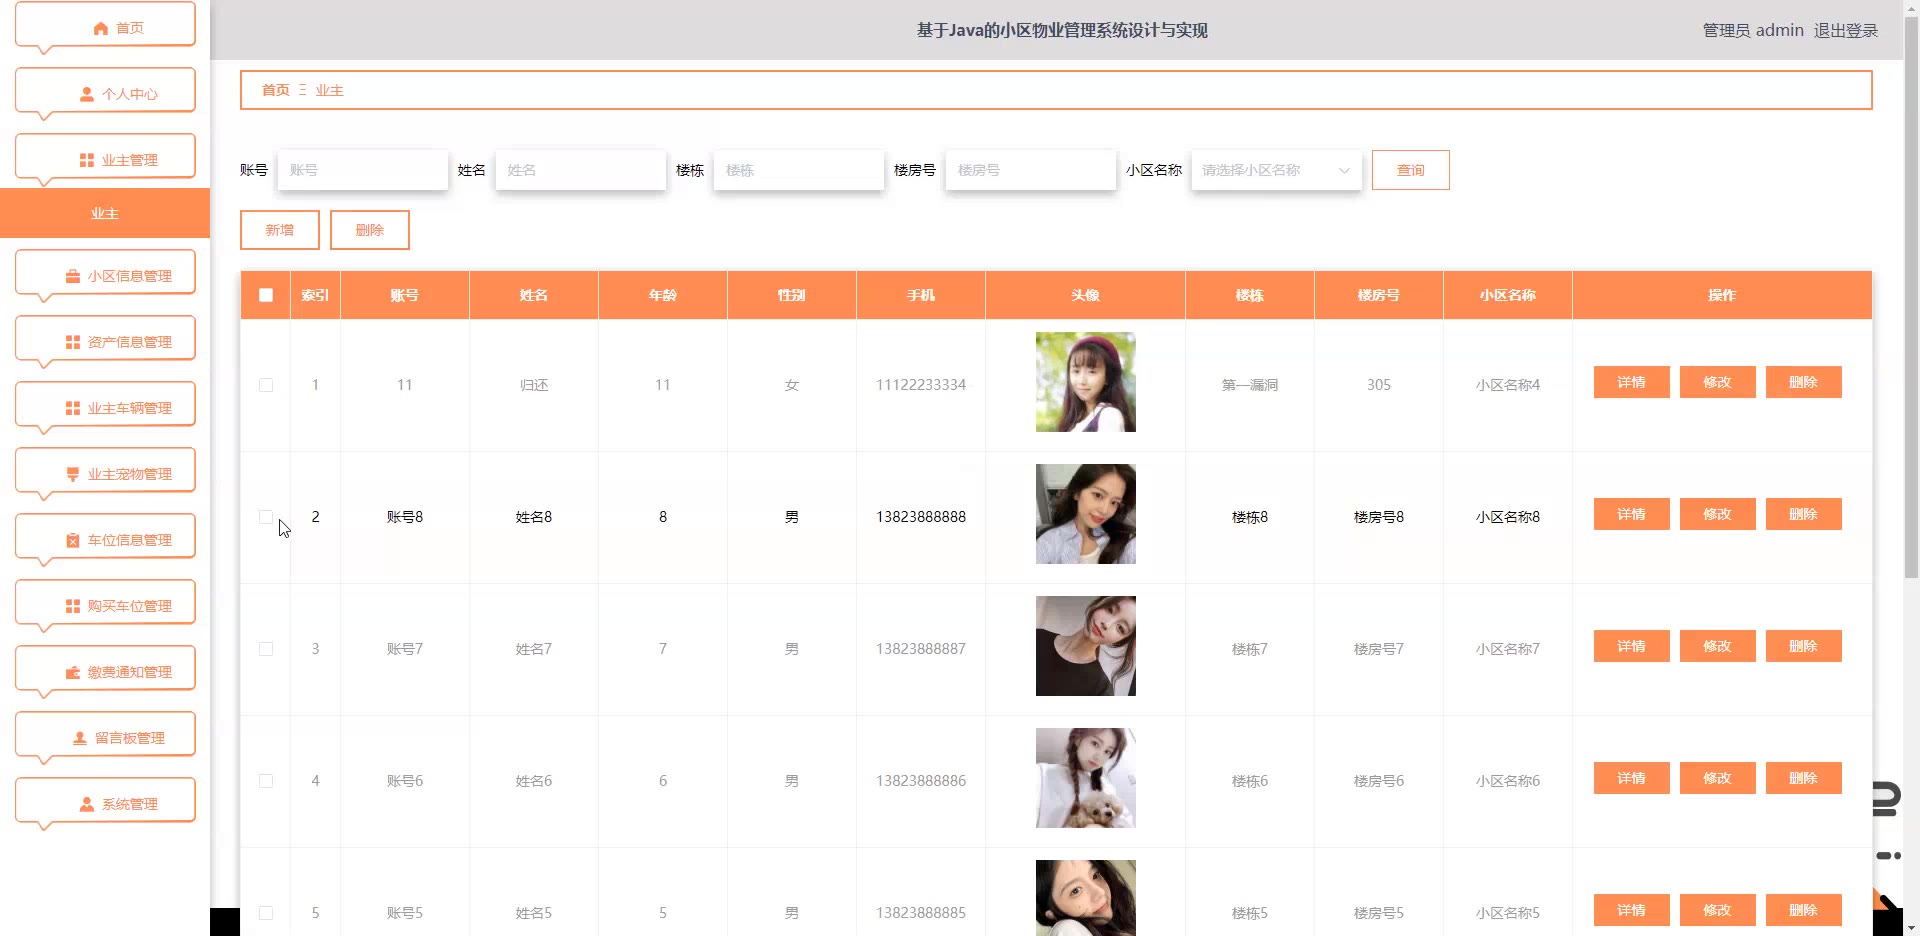Image resolution: width=1920 pixels, height=936 pixels.
Task: Click the 姓名 search input field
Action: [x=581, y=170]
